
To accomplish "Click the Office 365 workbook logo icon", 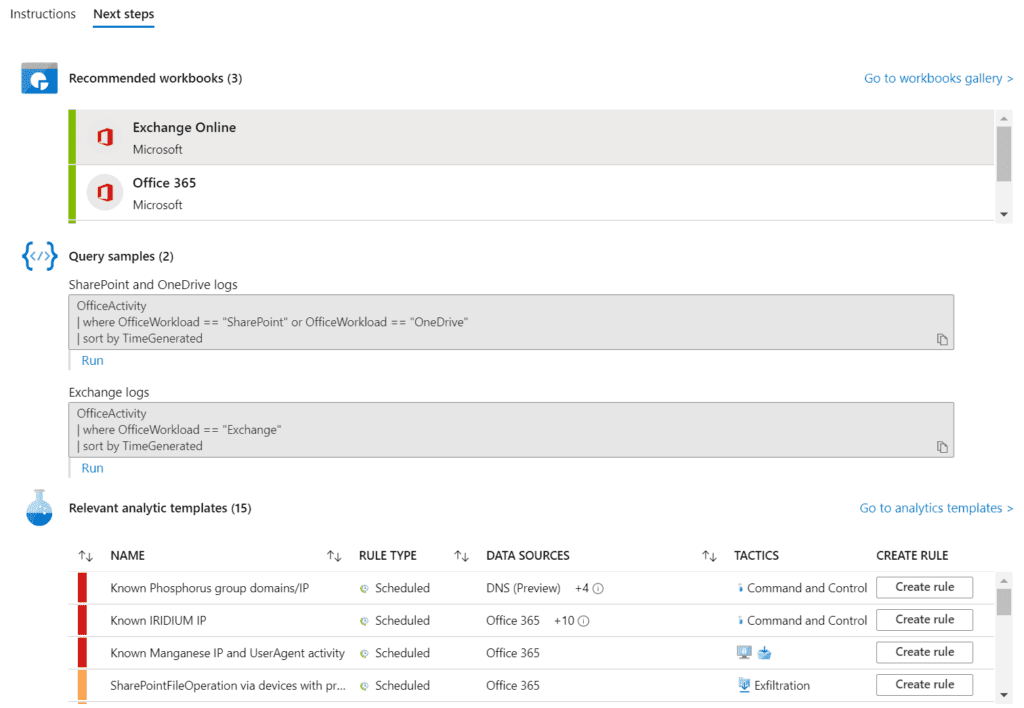I will click(105, 193).
